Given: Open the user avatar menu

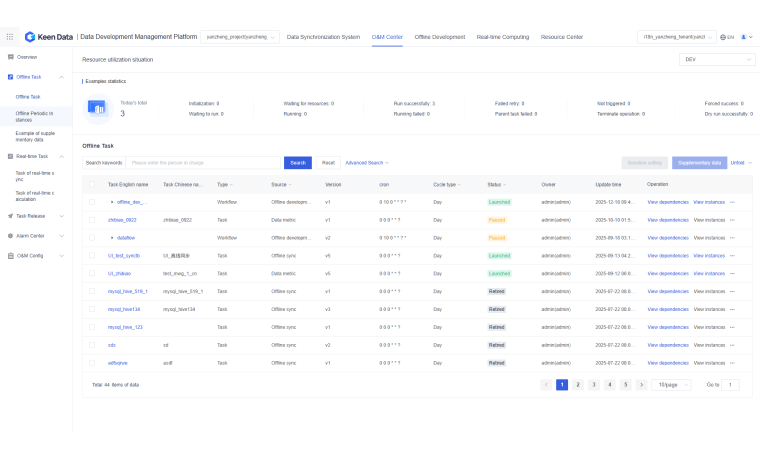Looking at the screenshot, I should pyautogui.click(x=745, y=37).
